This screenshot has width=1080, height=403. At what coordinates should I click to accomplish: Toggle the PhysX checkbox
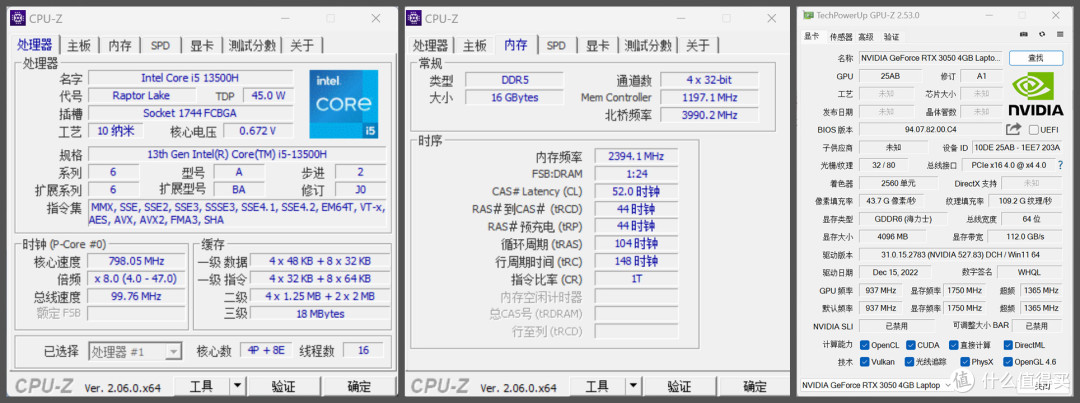pyautogui.click(x=964, y=362)
